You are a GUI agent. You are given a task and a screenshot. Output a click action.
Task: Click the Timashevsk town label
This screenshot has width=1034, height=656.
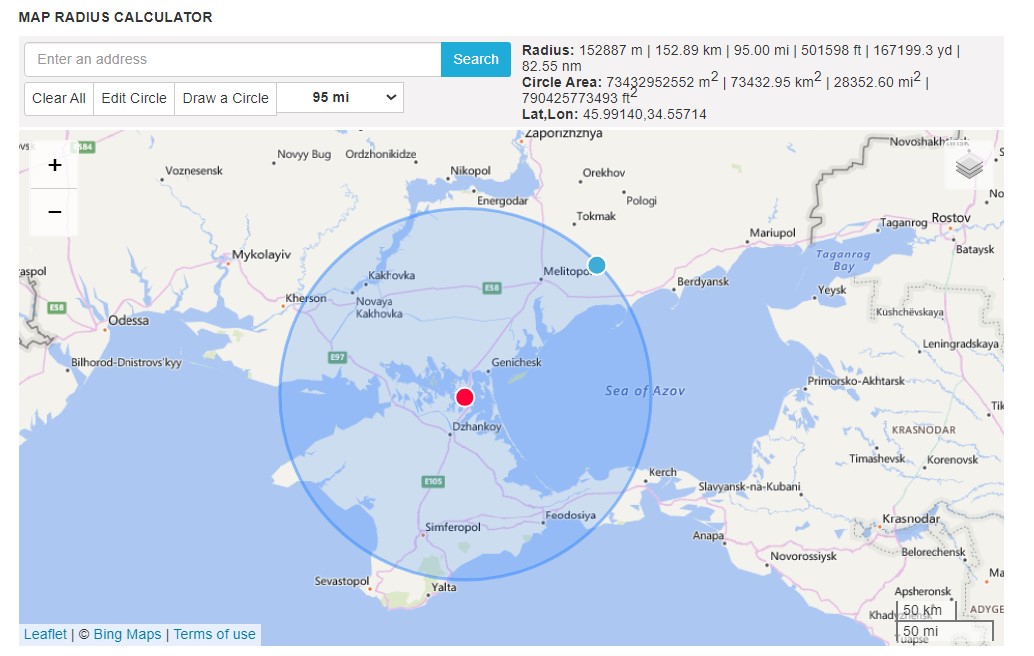pos(877,458)
